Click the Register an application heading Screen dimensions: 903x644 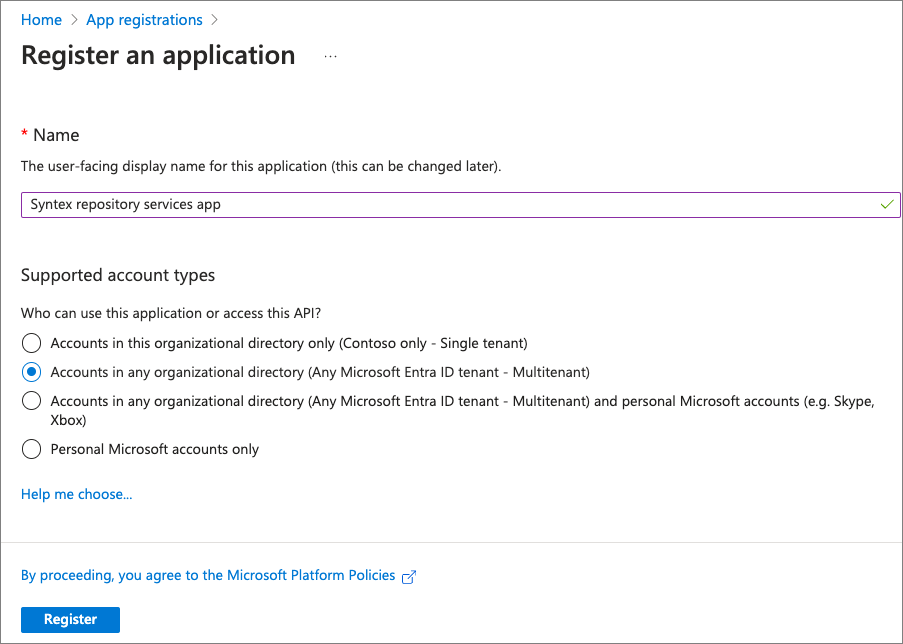coord(157,56)
